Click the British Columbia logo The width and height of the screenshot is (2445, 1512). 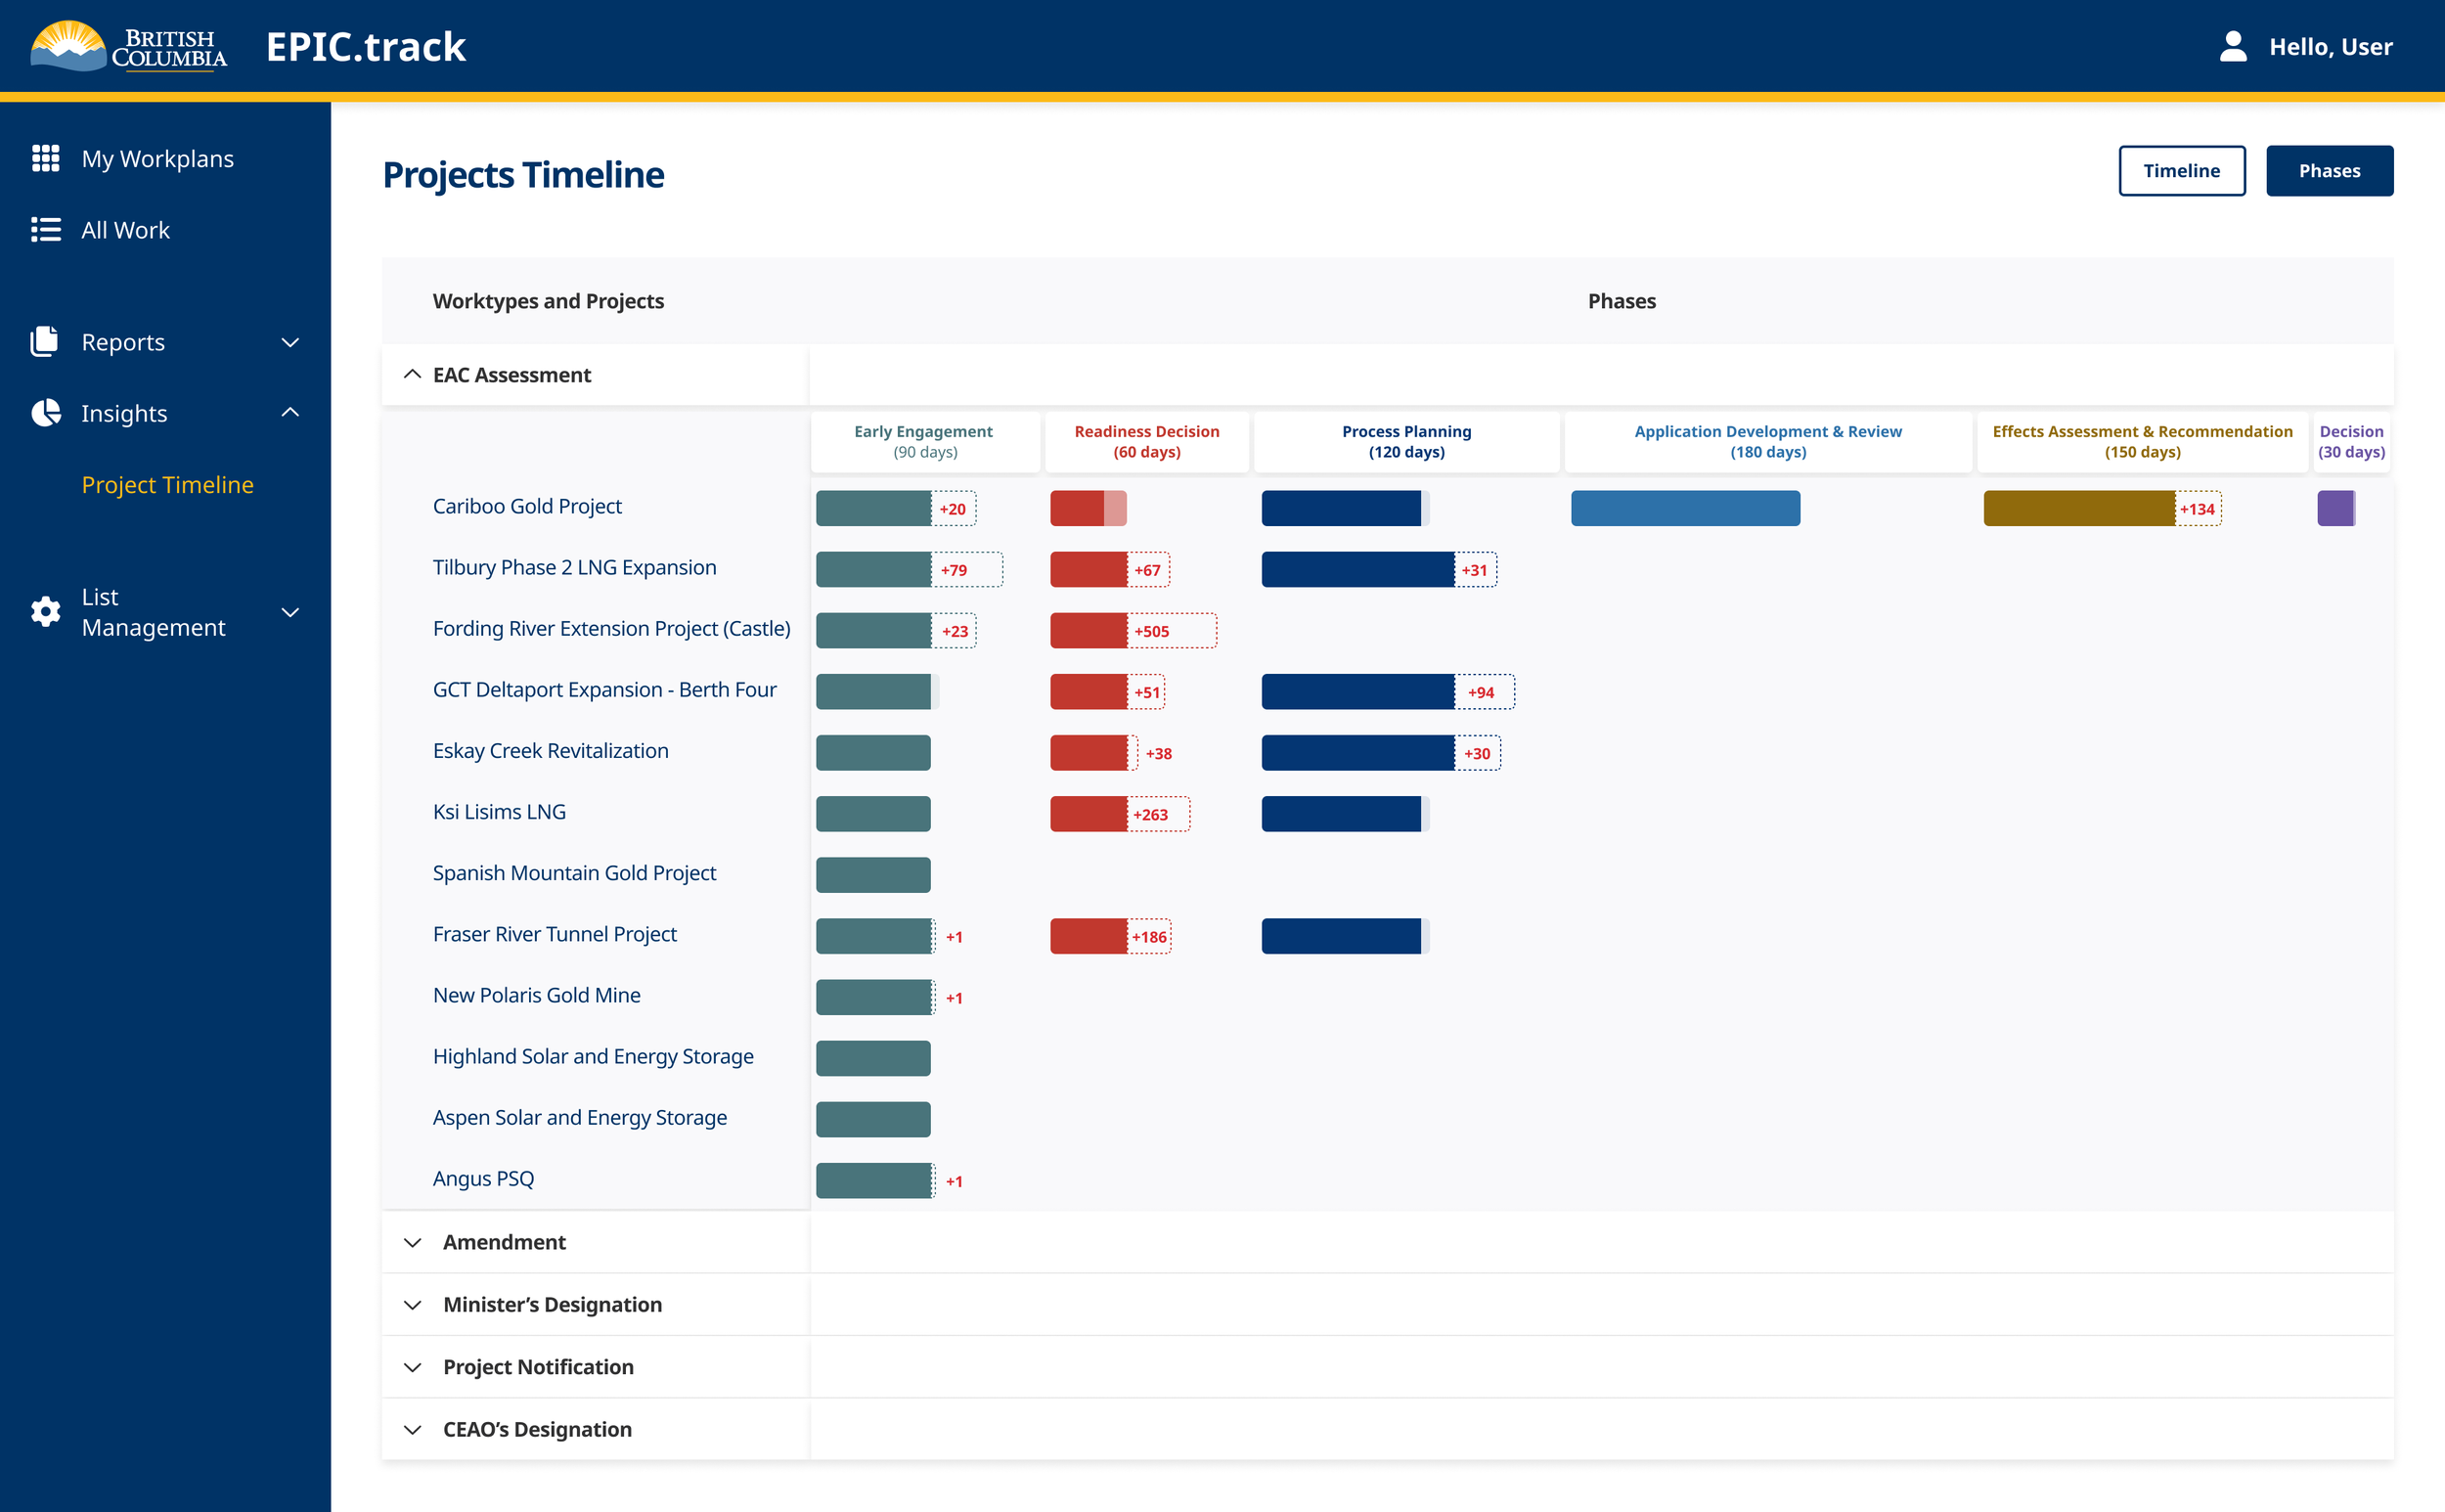pyautogui.click(x=129, y=46)
